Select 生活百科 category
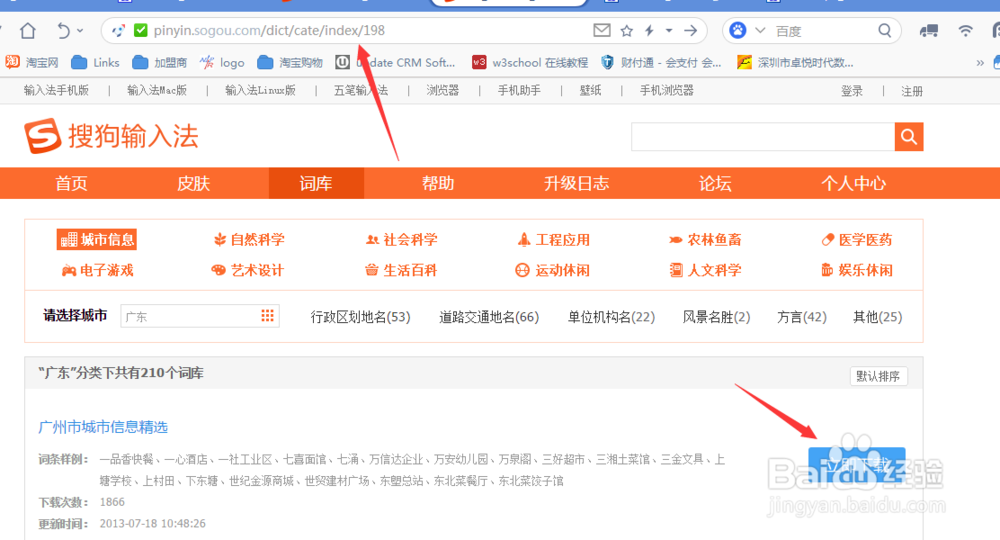Image resolution: width=1000 pixels, height=540 pixels. [401, 270]
